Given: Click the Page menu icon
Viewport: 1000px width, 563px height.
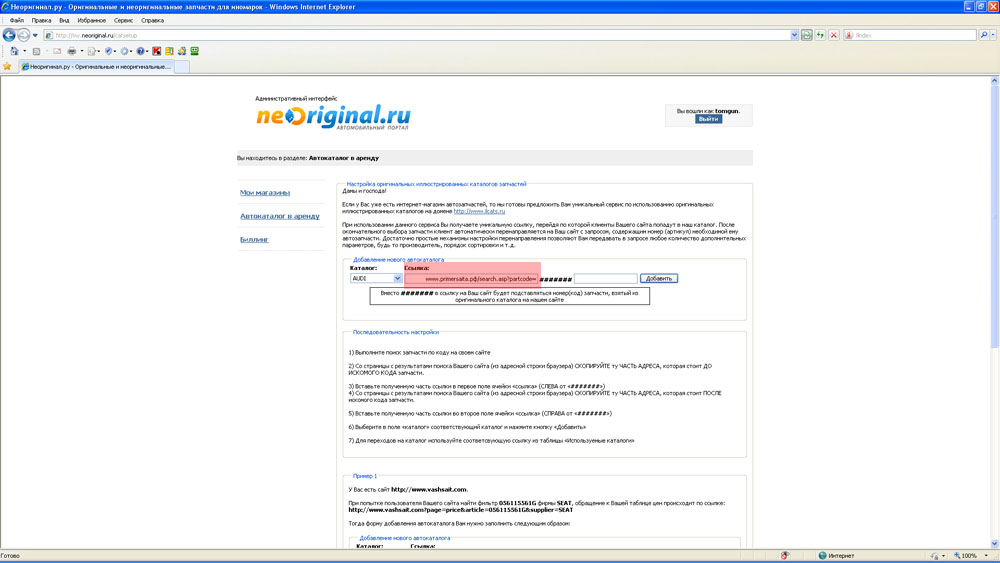Looking at the screenshot, I should click(x=92, y=51).
